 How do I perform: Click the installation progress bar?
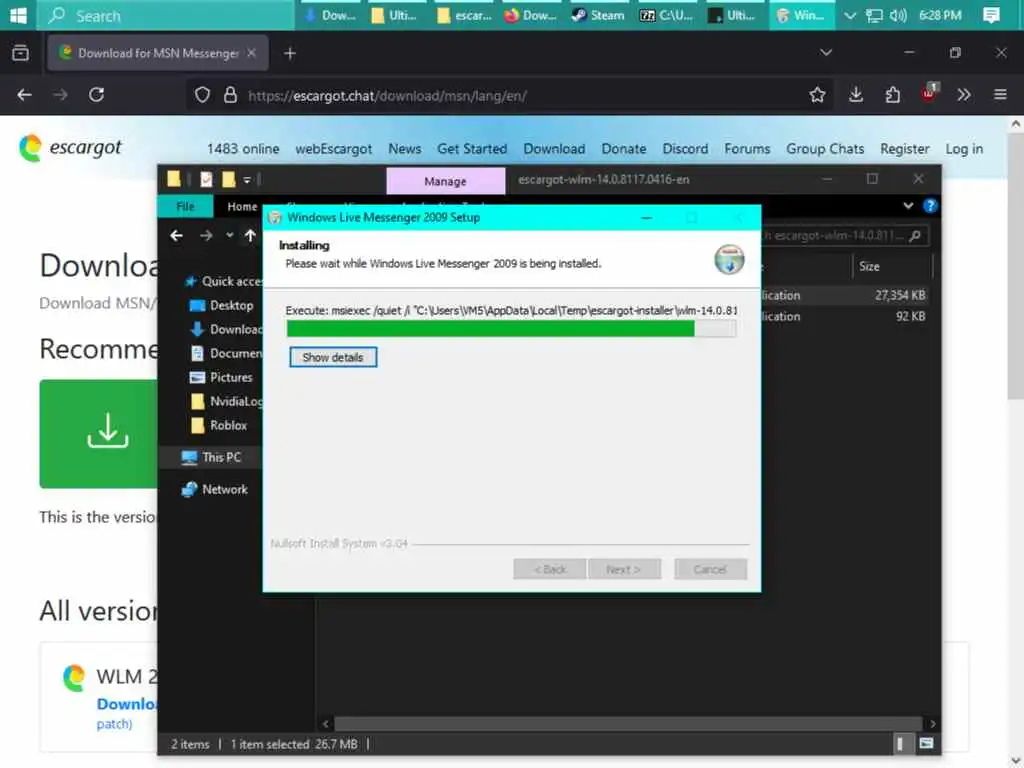click(x=511, y=328)
